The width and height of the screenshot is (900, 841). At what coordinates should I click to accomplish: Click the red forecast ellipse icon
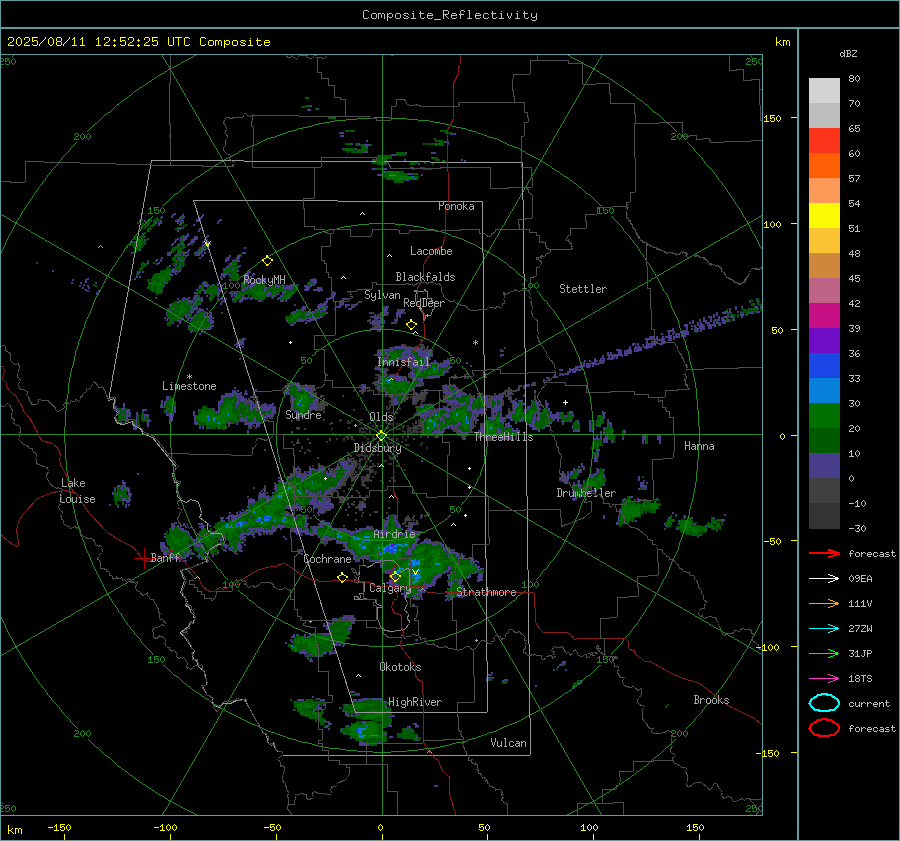coord(824,728)
